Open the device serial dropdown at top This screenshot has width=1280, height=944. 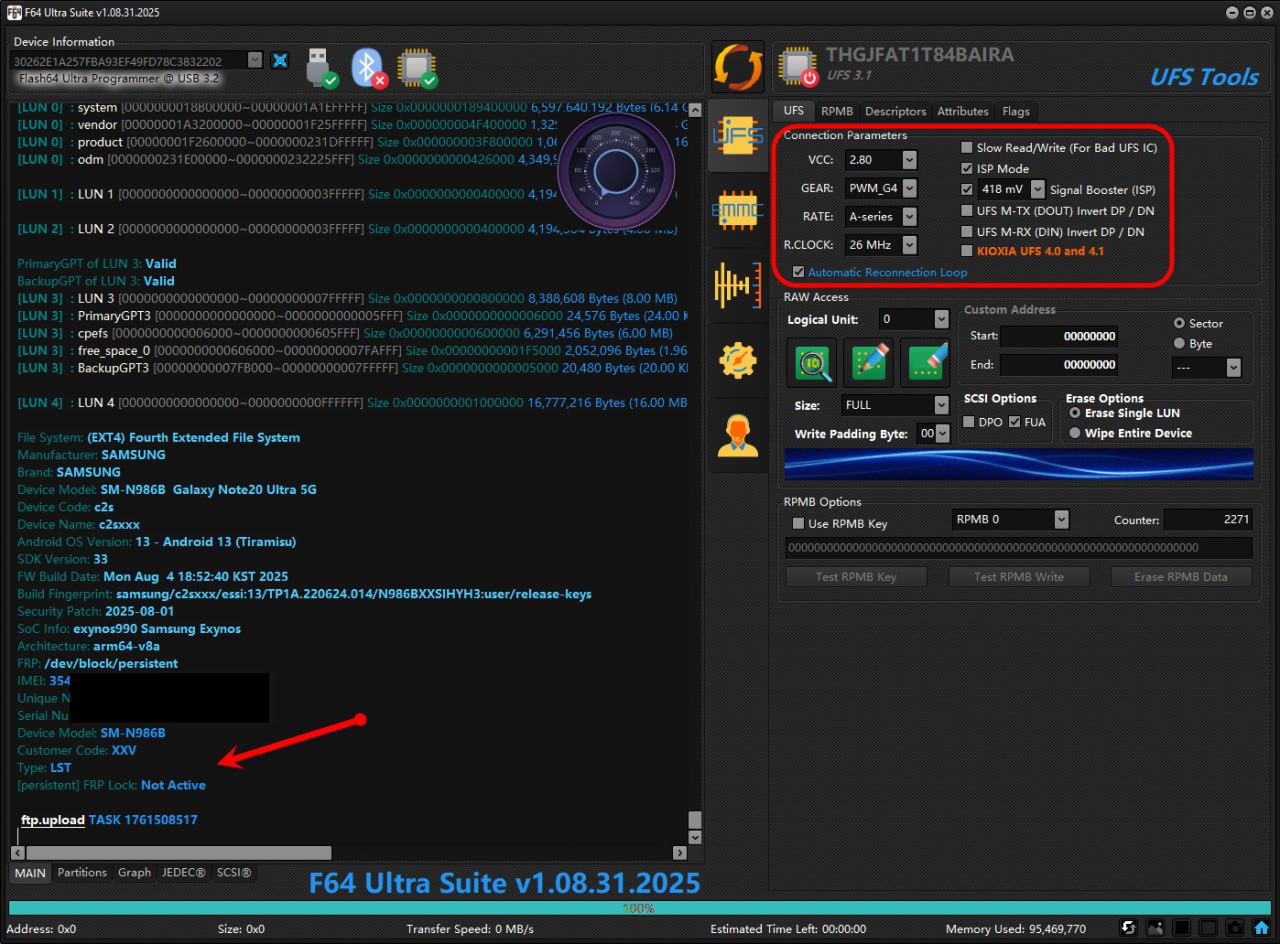point(255,60)
